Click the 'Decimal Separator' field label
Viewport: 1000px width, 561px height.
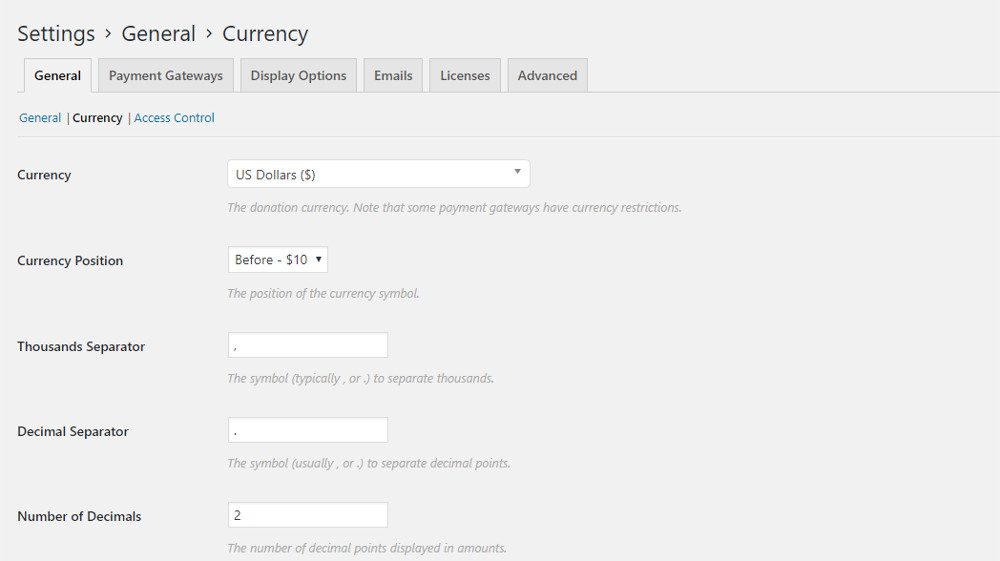pyautogui.click(x=73, y=432)
